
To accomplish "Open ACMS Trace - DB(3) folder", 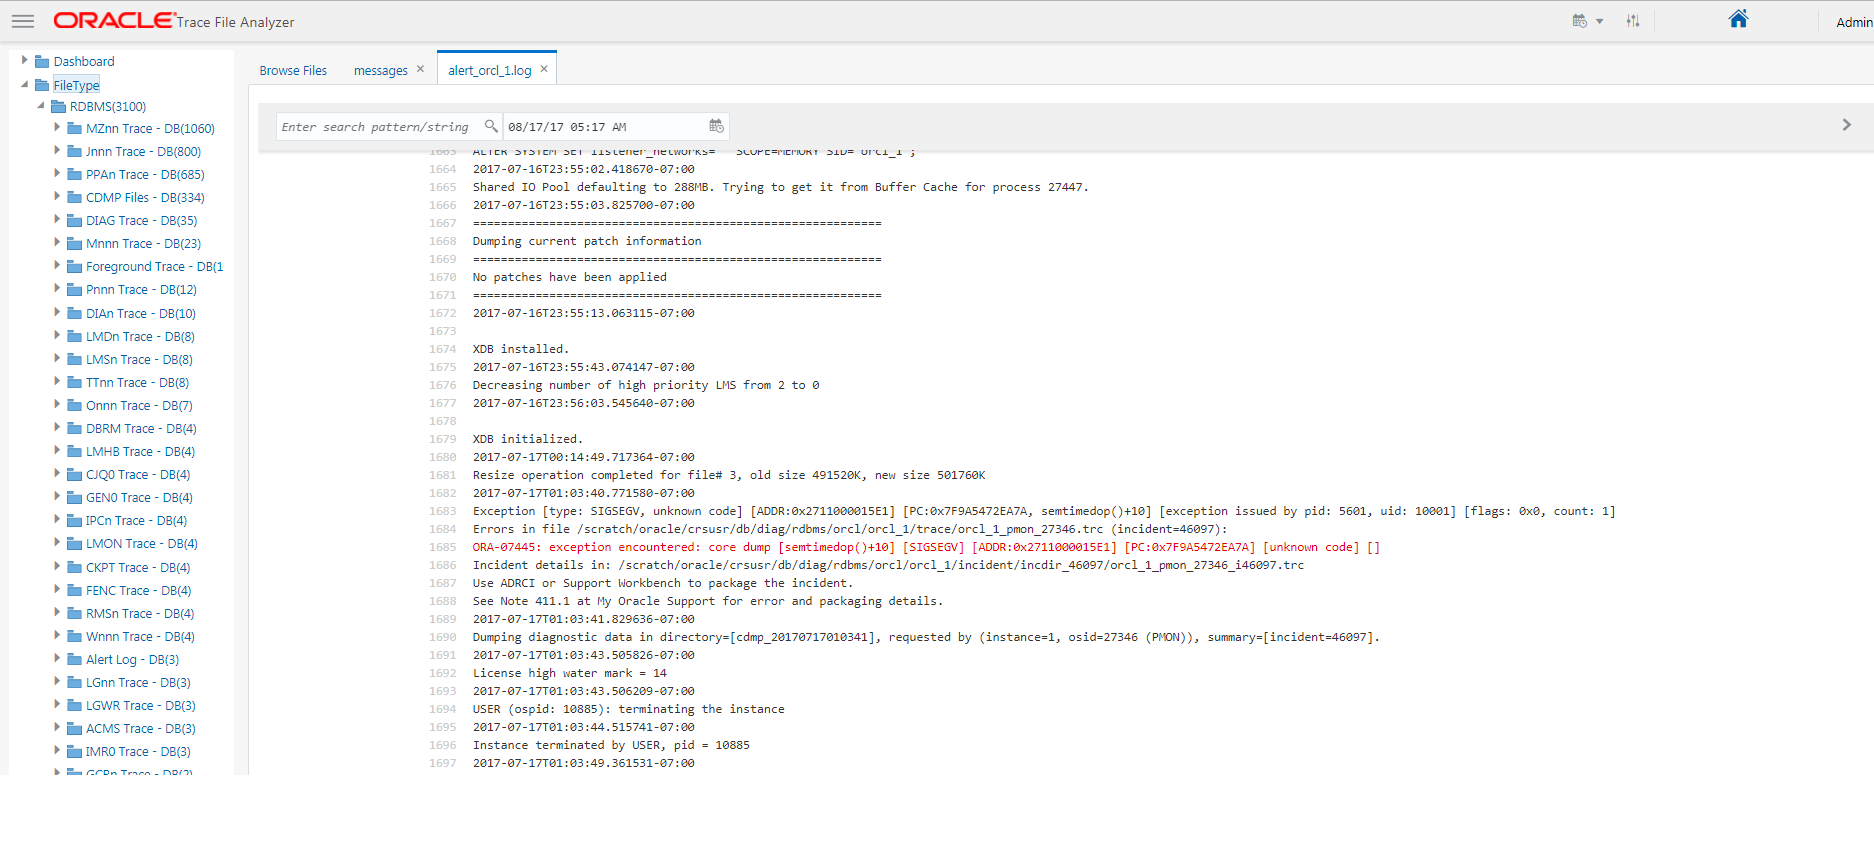I will 141,728.
